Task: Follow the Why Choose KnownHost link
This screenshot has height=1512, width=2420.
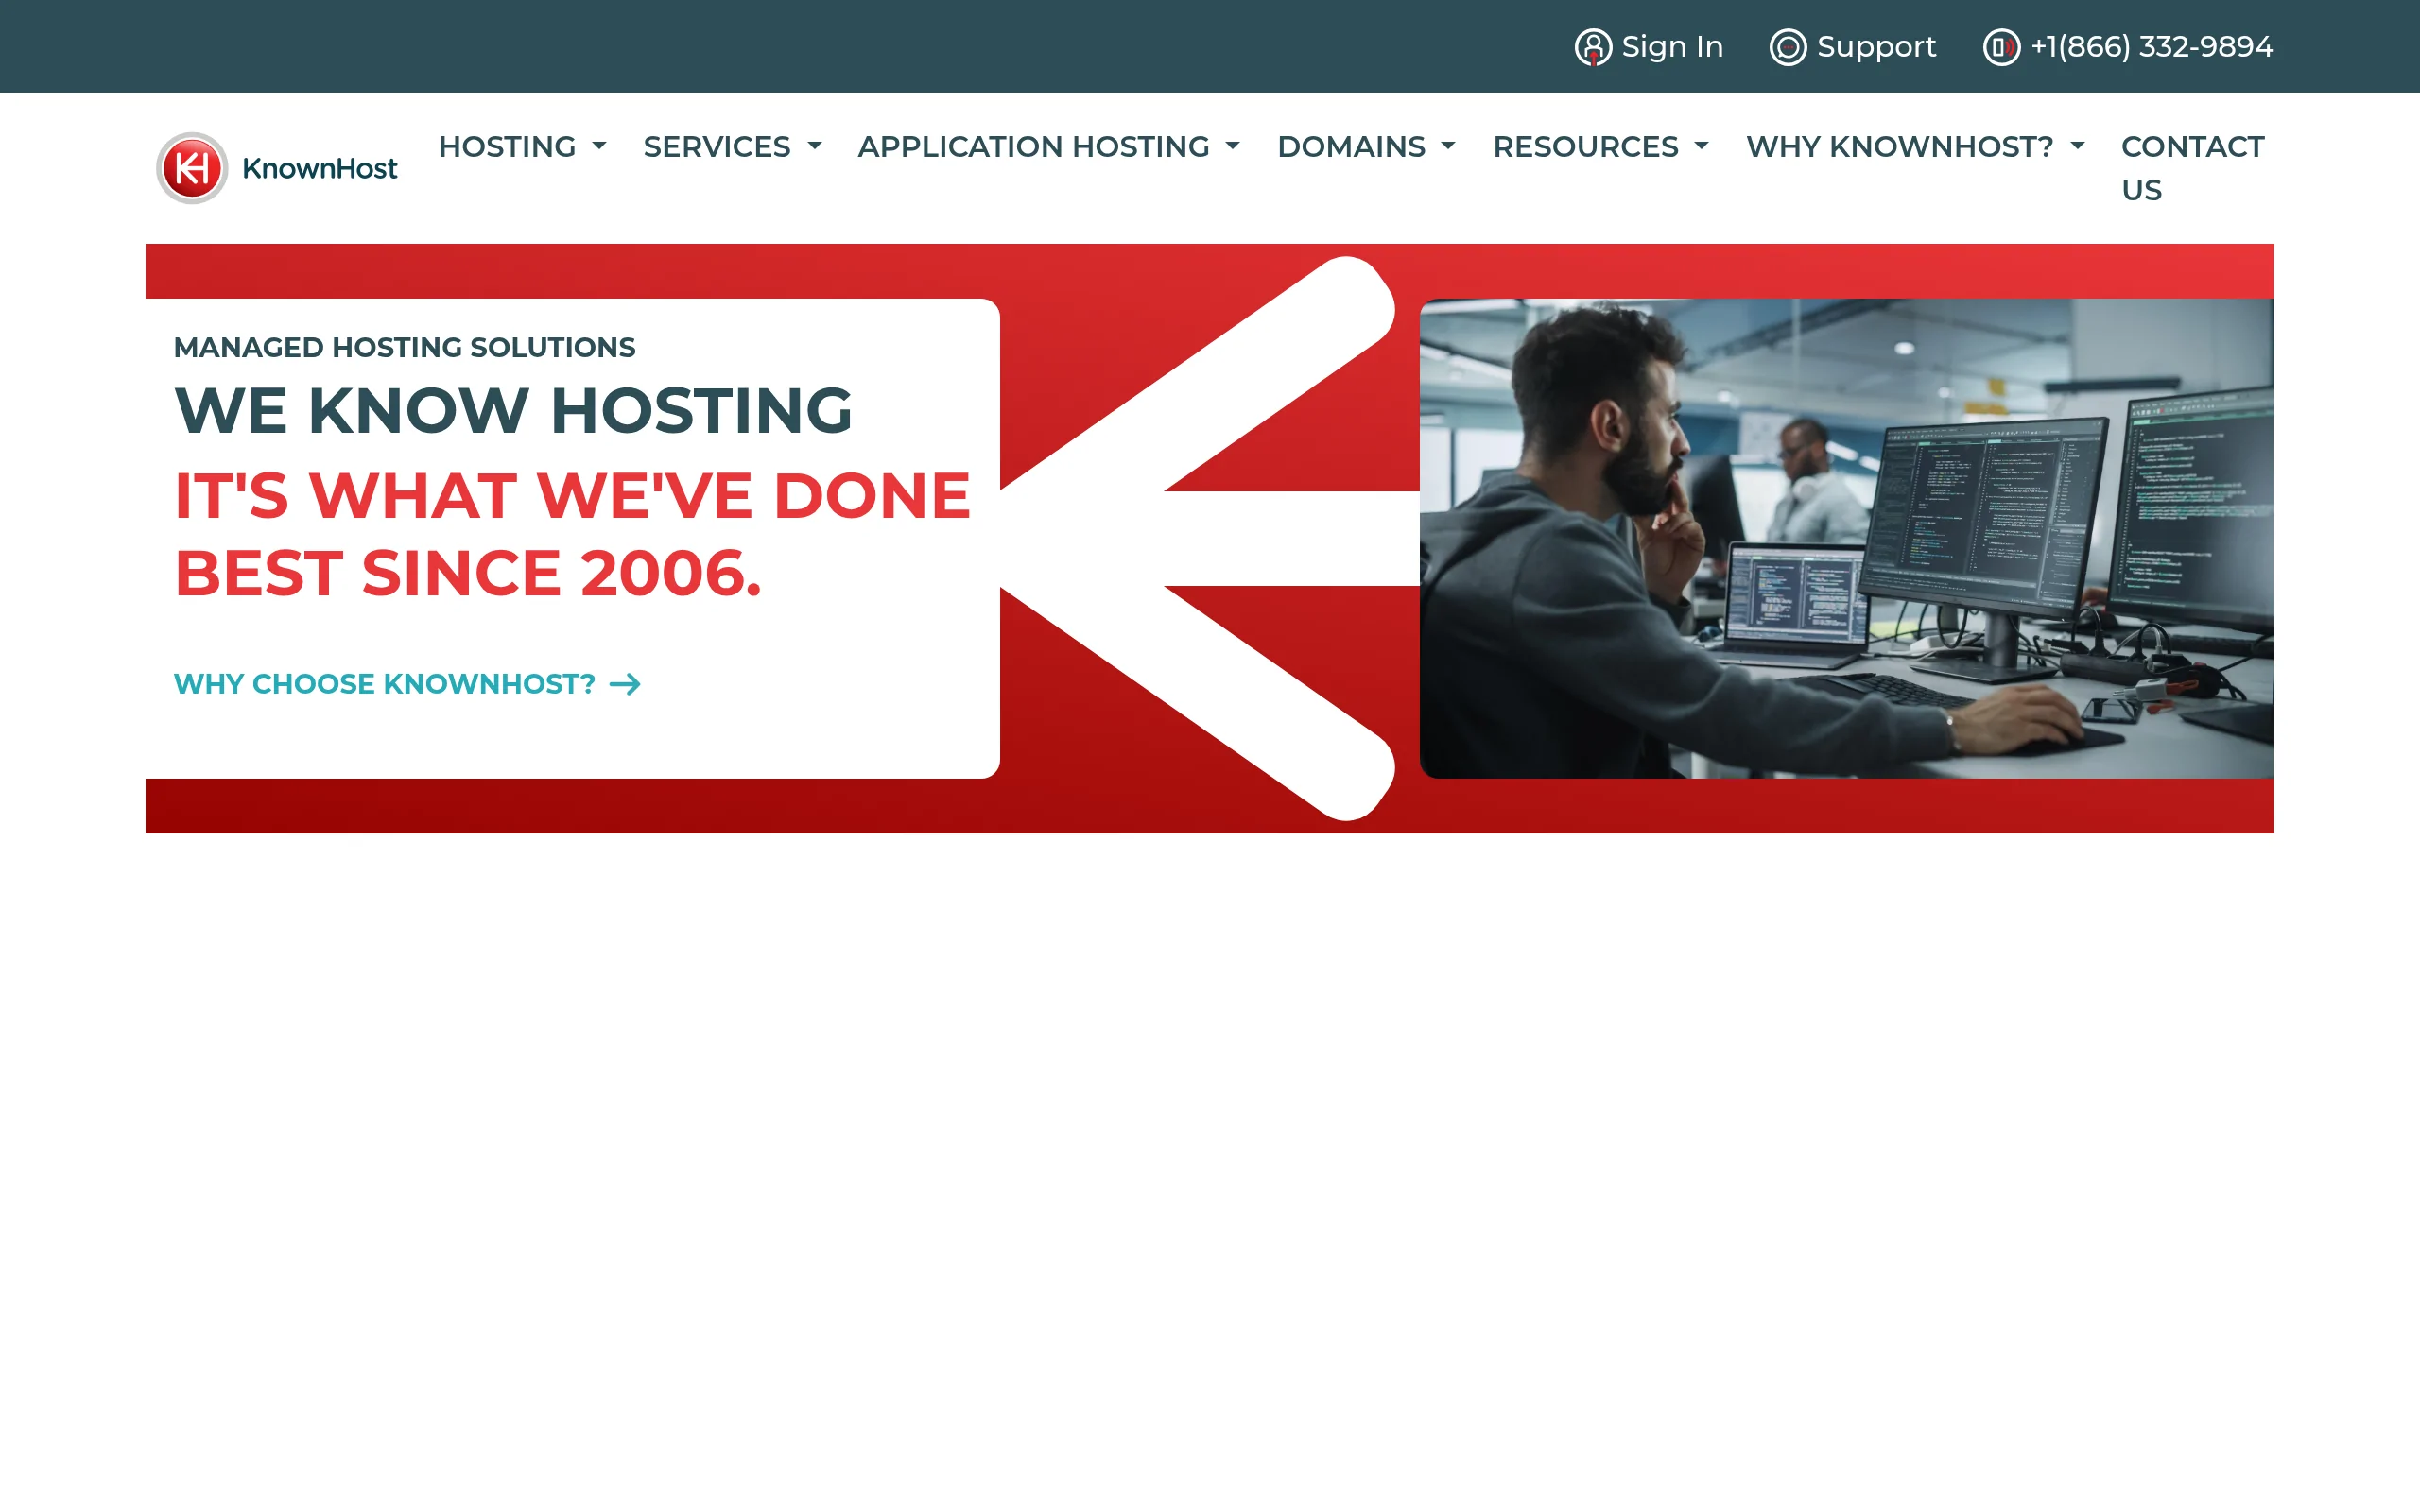Action: pyautogui.click(x=407, y=684)
